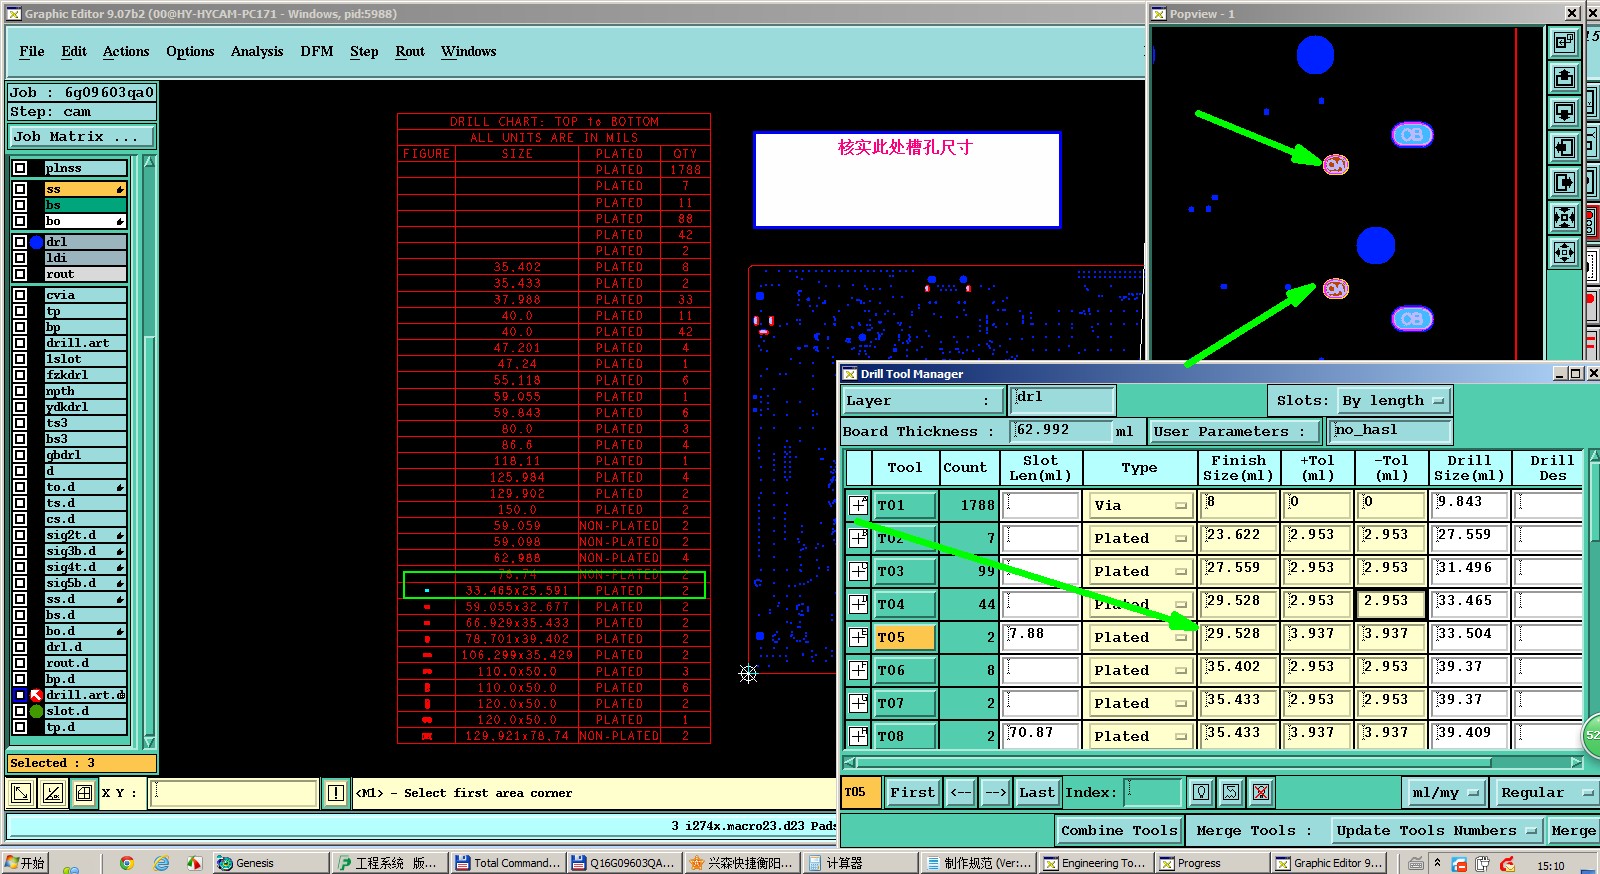Click the User Parameters no_hasl field

click(x=1391, y=430)
